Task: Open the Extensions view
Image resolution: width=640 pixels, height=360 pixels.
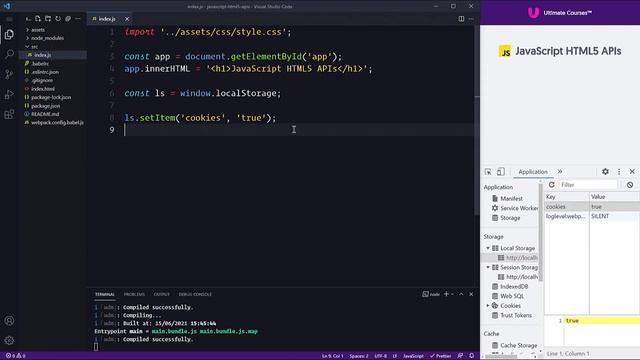Action: [x=9, y=114]
